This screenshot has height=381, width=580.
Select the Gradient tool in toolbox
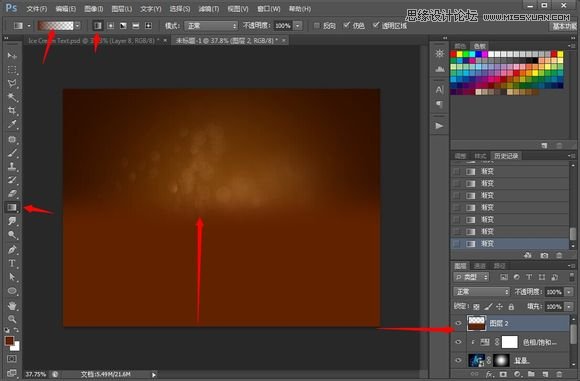pos(12,207)
